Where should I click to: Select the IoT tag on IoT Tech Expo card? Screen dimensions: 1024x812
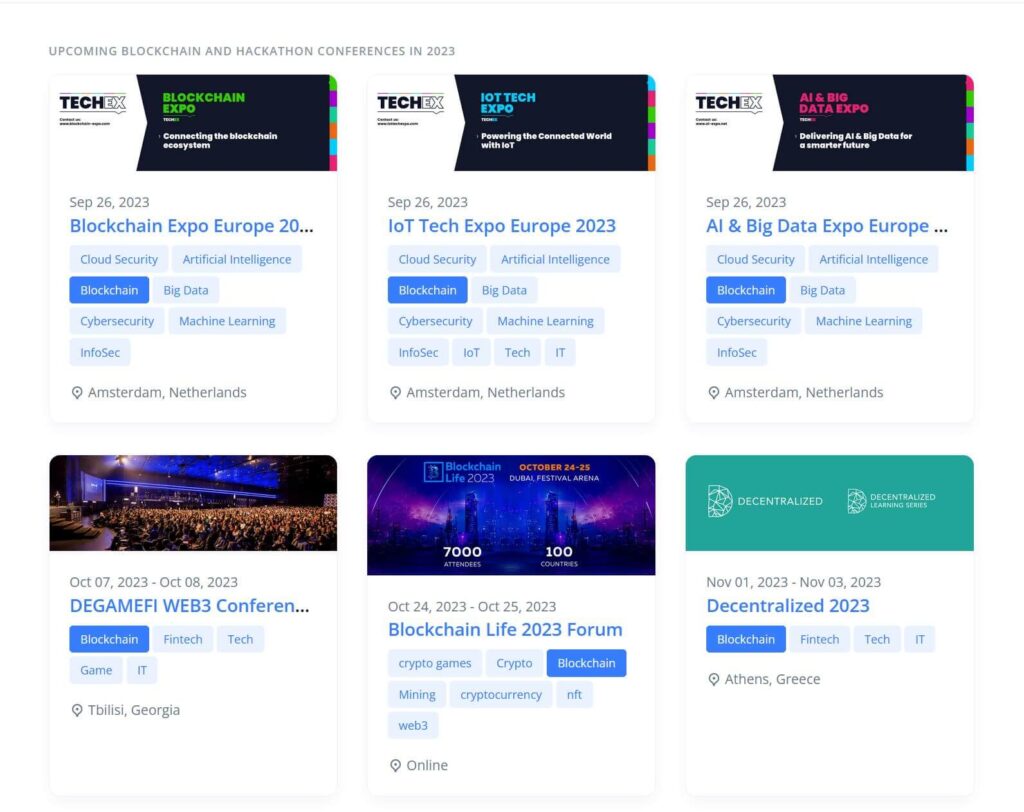[x=472, y=353]
